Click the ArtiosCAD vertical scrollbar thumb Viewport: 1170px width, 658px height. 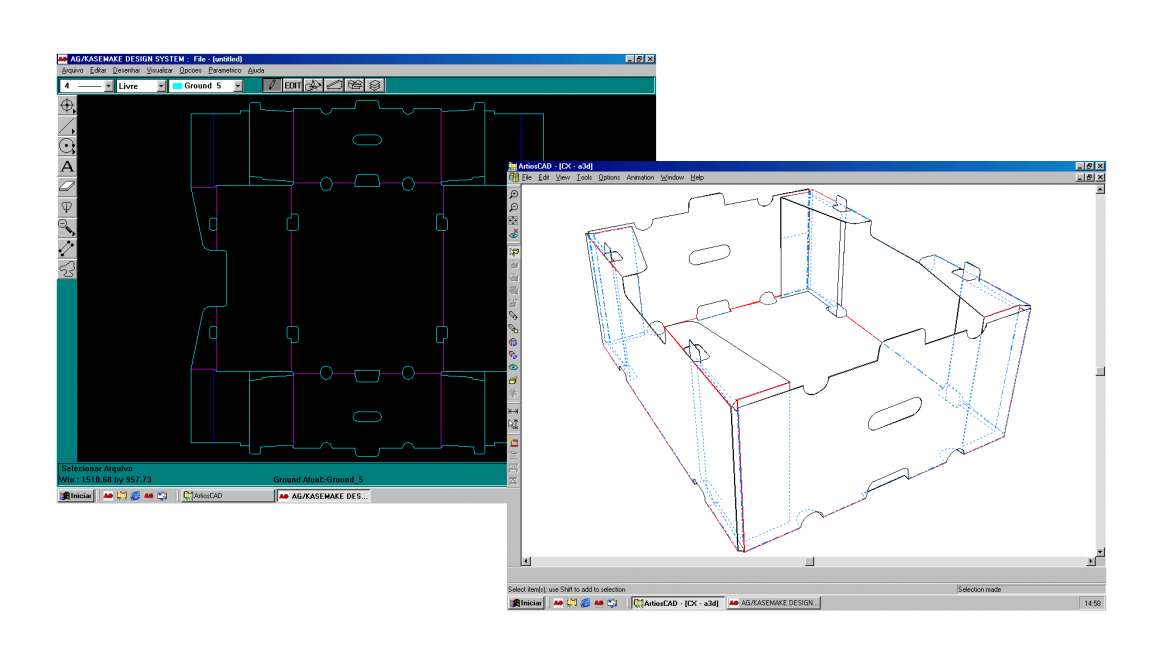1101,371
